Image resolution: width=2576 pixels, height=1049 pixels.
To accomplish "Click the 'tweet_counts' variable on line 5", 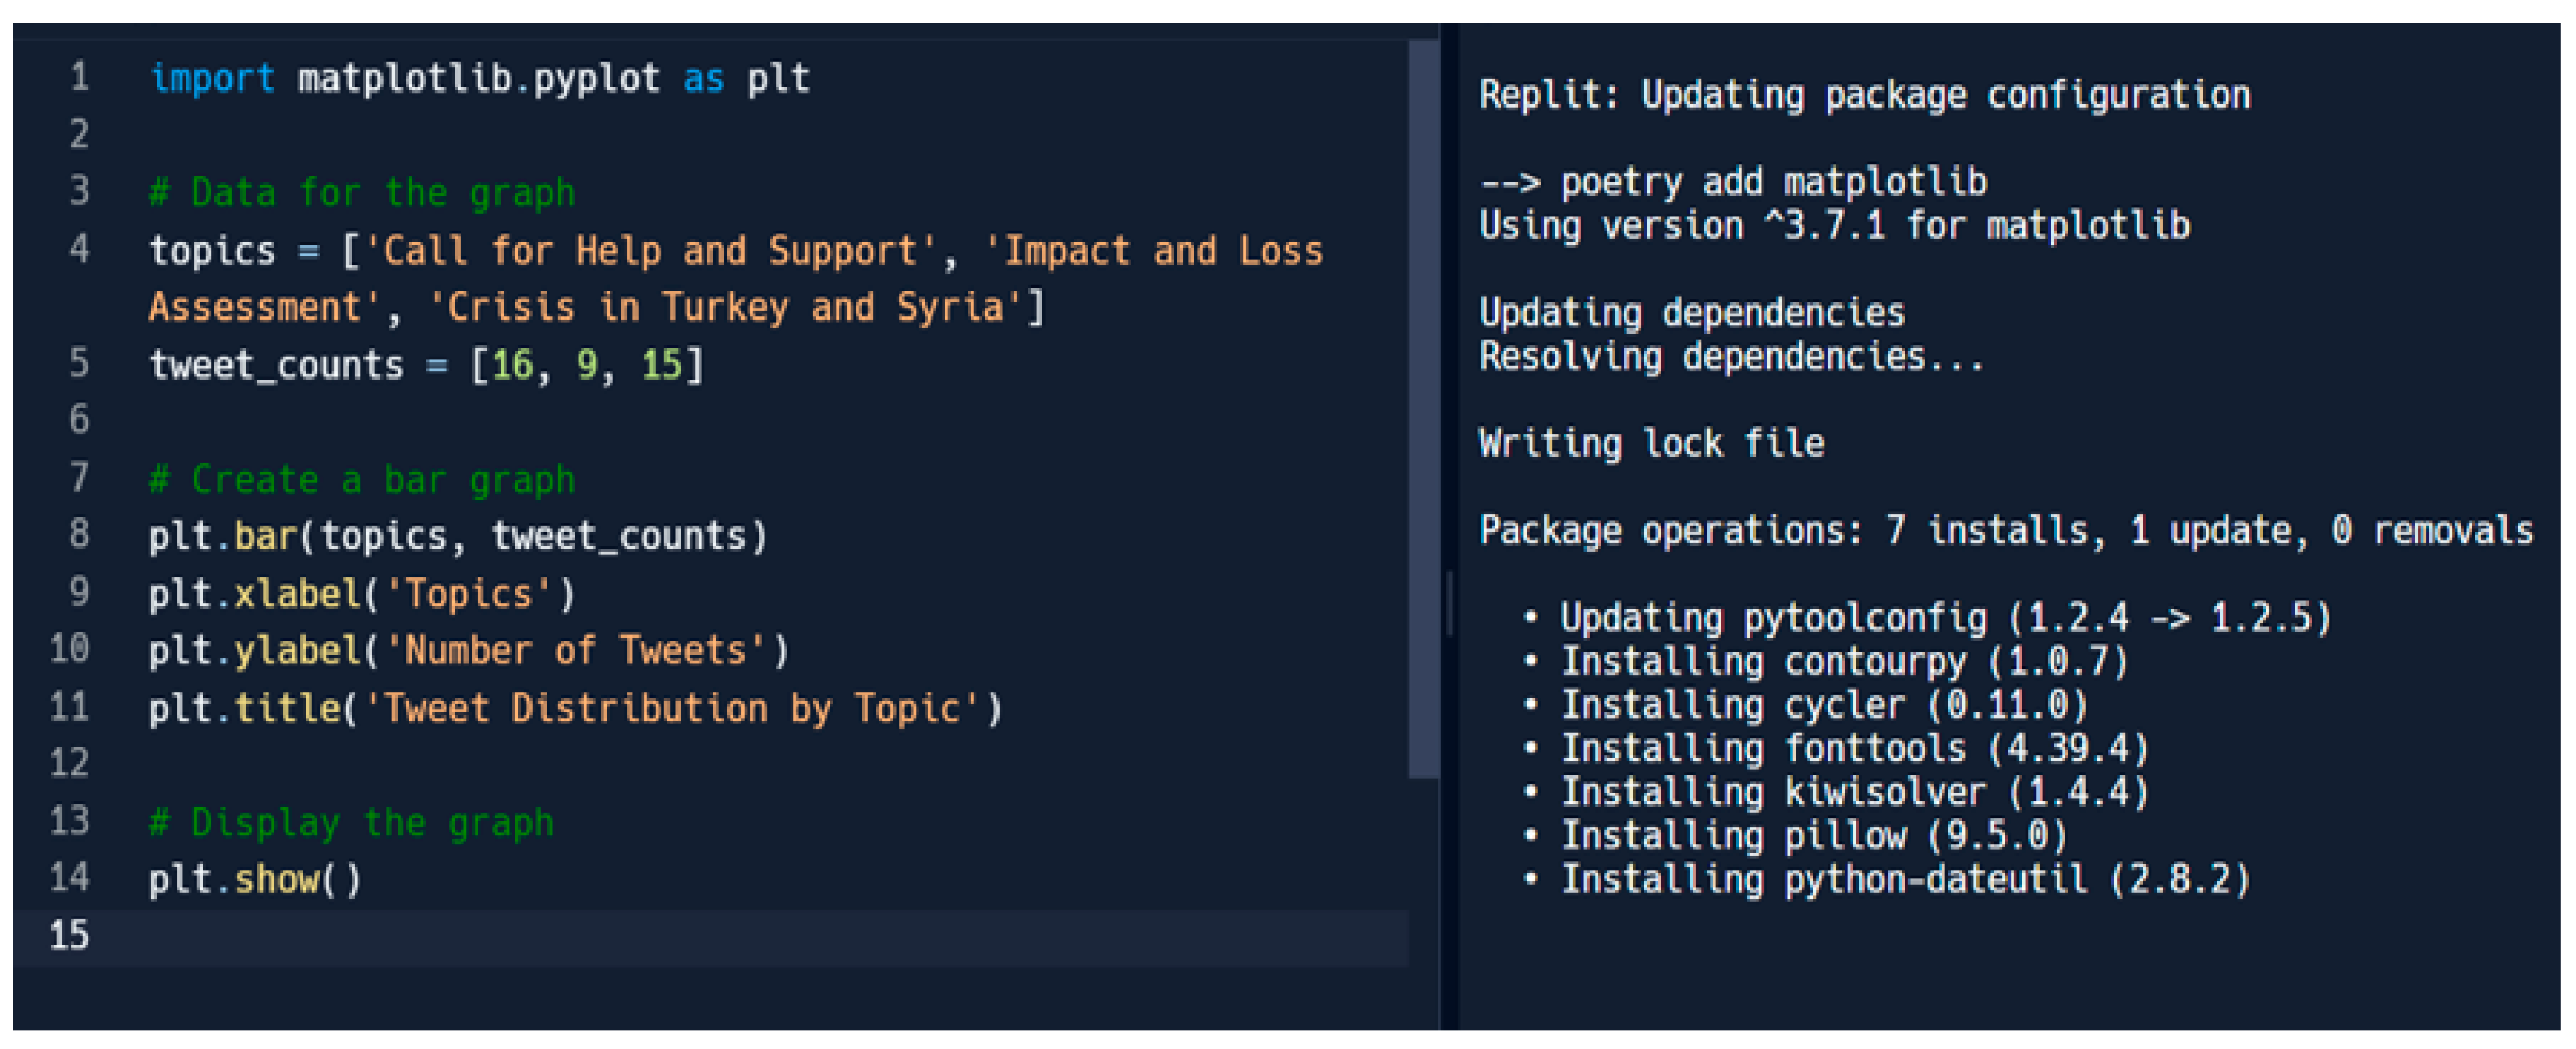I will (276, 365).
